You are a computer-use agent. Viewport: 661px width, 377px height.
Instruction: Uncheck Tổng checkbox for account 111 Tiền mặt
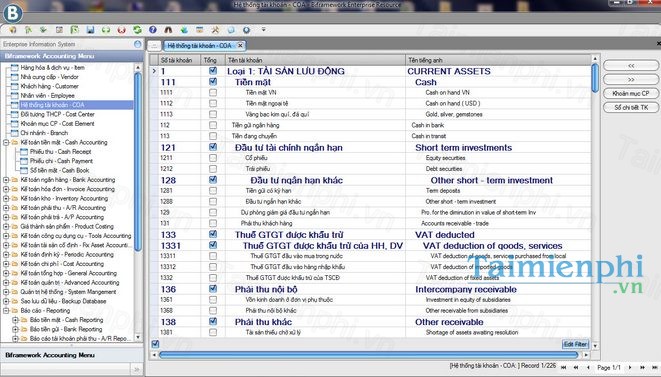click(x=213, y=81)
